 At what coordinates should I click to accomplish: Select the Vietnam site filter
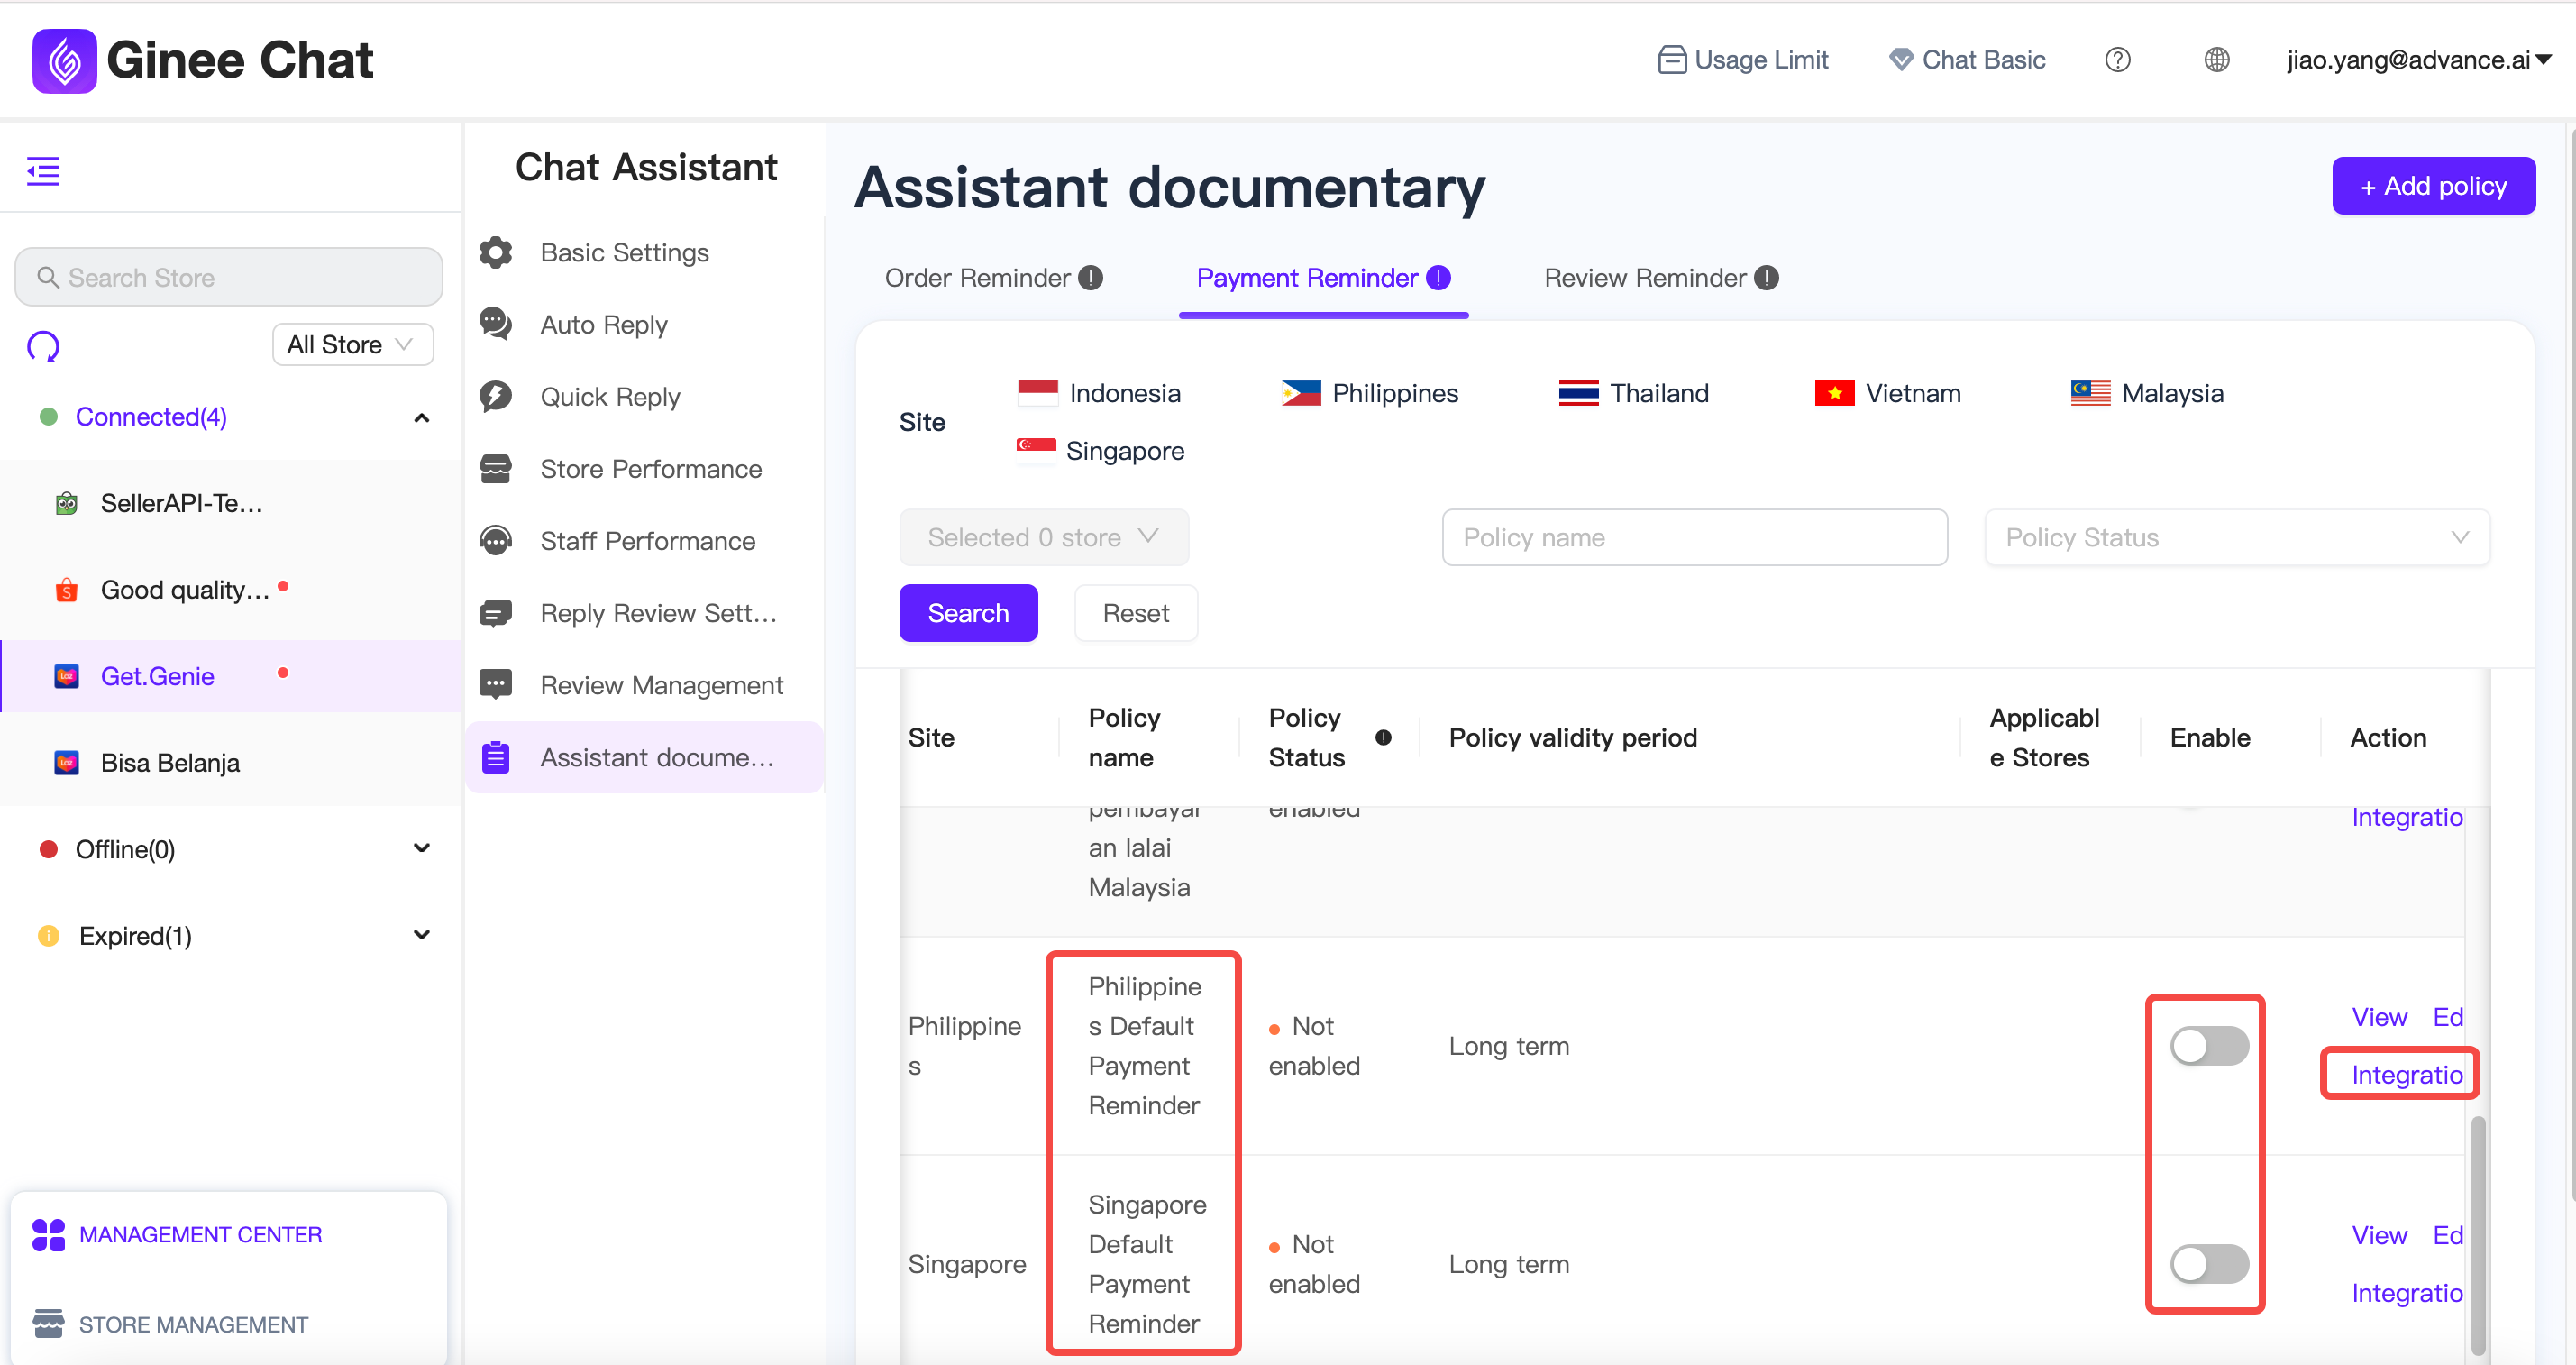click(1888, 393)
